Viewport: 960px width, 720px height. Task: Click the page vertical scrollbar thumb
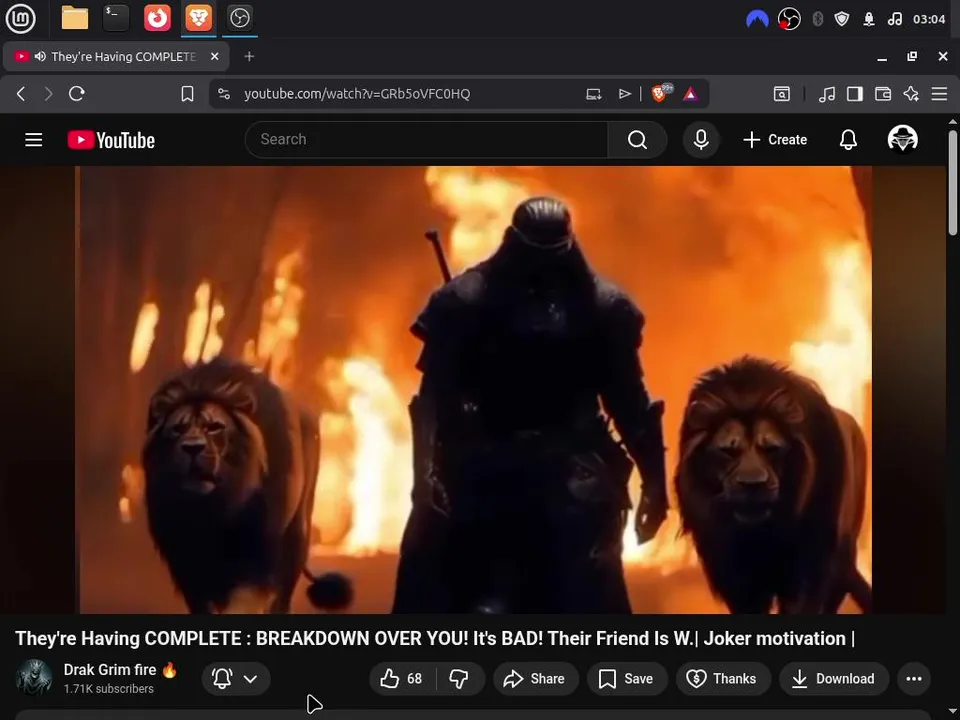[x=953, y=182]
